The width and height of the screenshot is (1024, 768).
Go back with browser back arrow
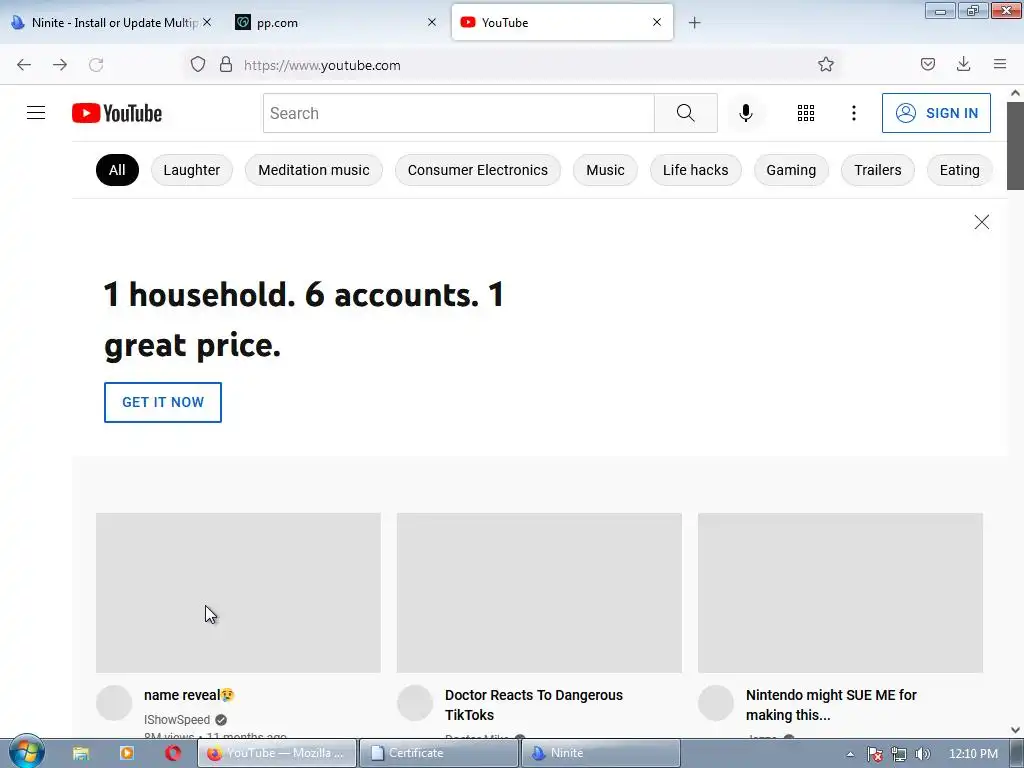(24, 65)
